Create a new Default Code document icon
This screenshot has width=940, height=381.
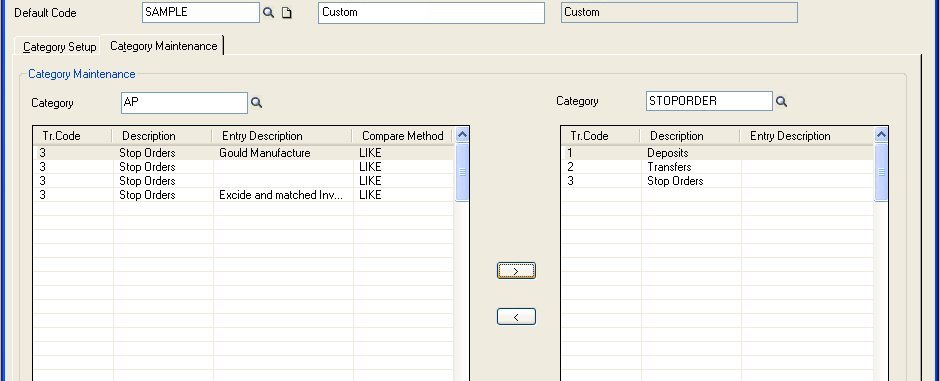tap(287, 13)
